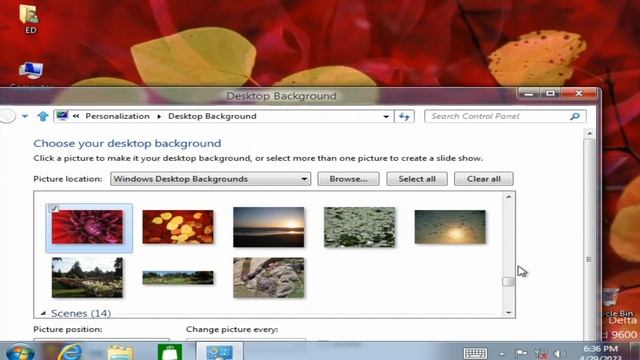The height and width of the screenshot is (360, 640).
Task: Select the red and yellow leaves wallpaper
Action: pyautogui.click(x=178, y=227)
